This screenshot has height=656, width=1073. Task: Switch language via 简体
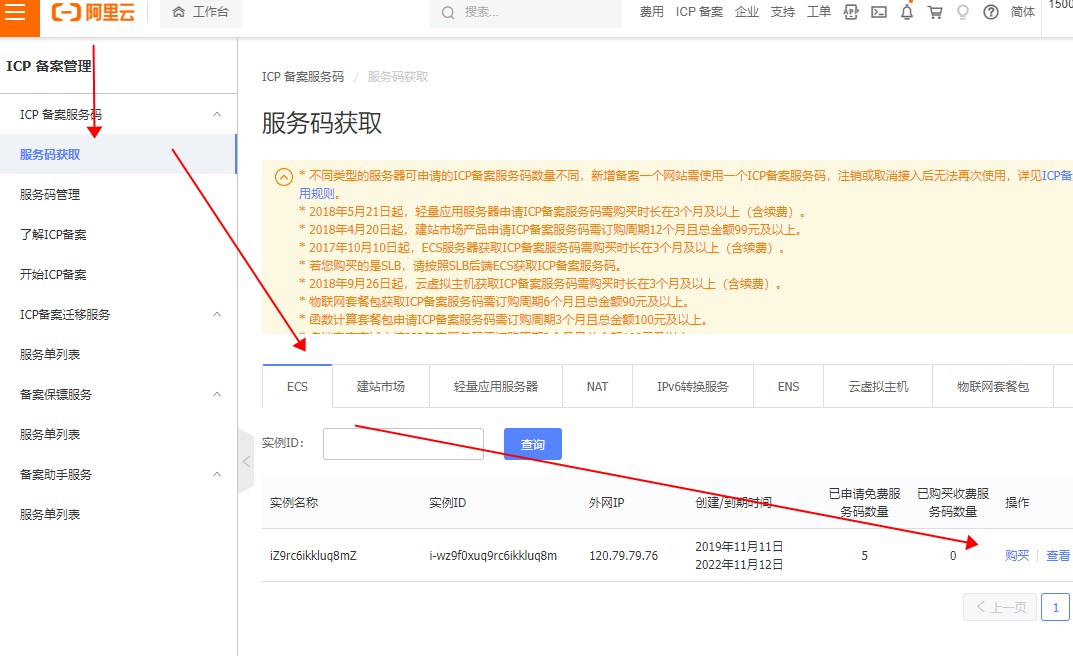click(x=1023, y=12)
